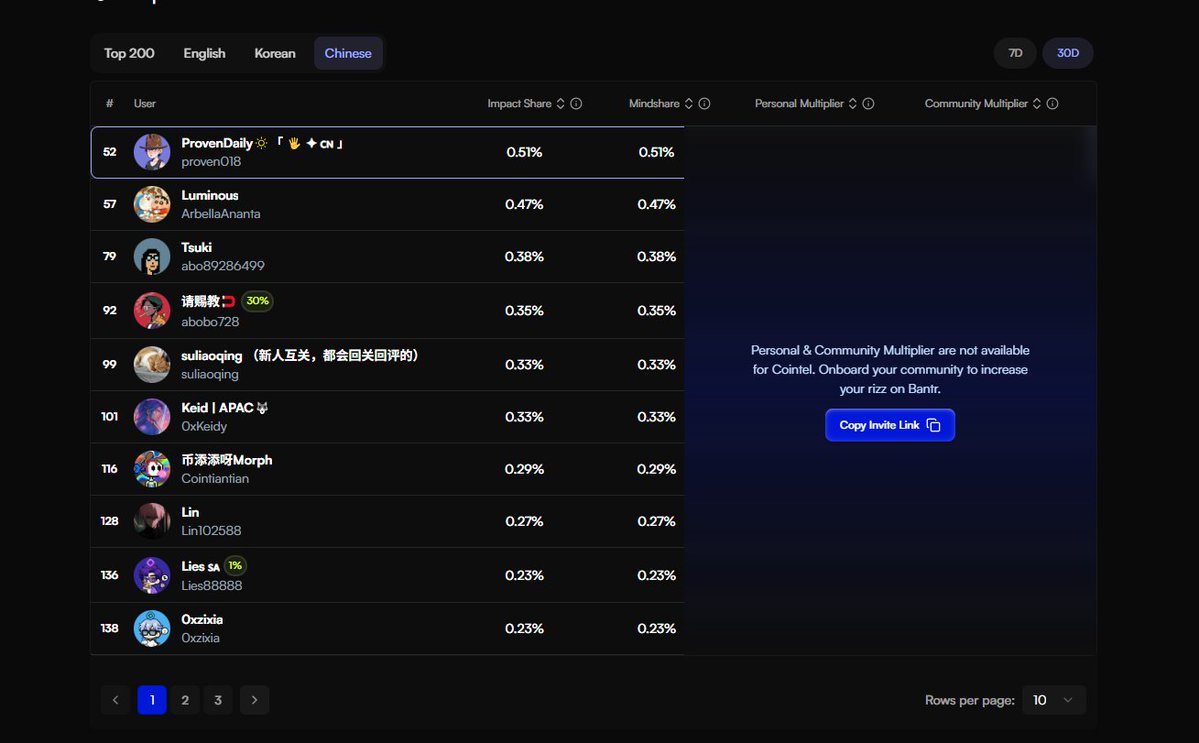This screenshot has width=1199, height=743.
Task: Open the Lies88888 avatar
Action: point(152,575)
